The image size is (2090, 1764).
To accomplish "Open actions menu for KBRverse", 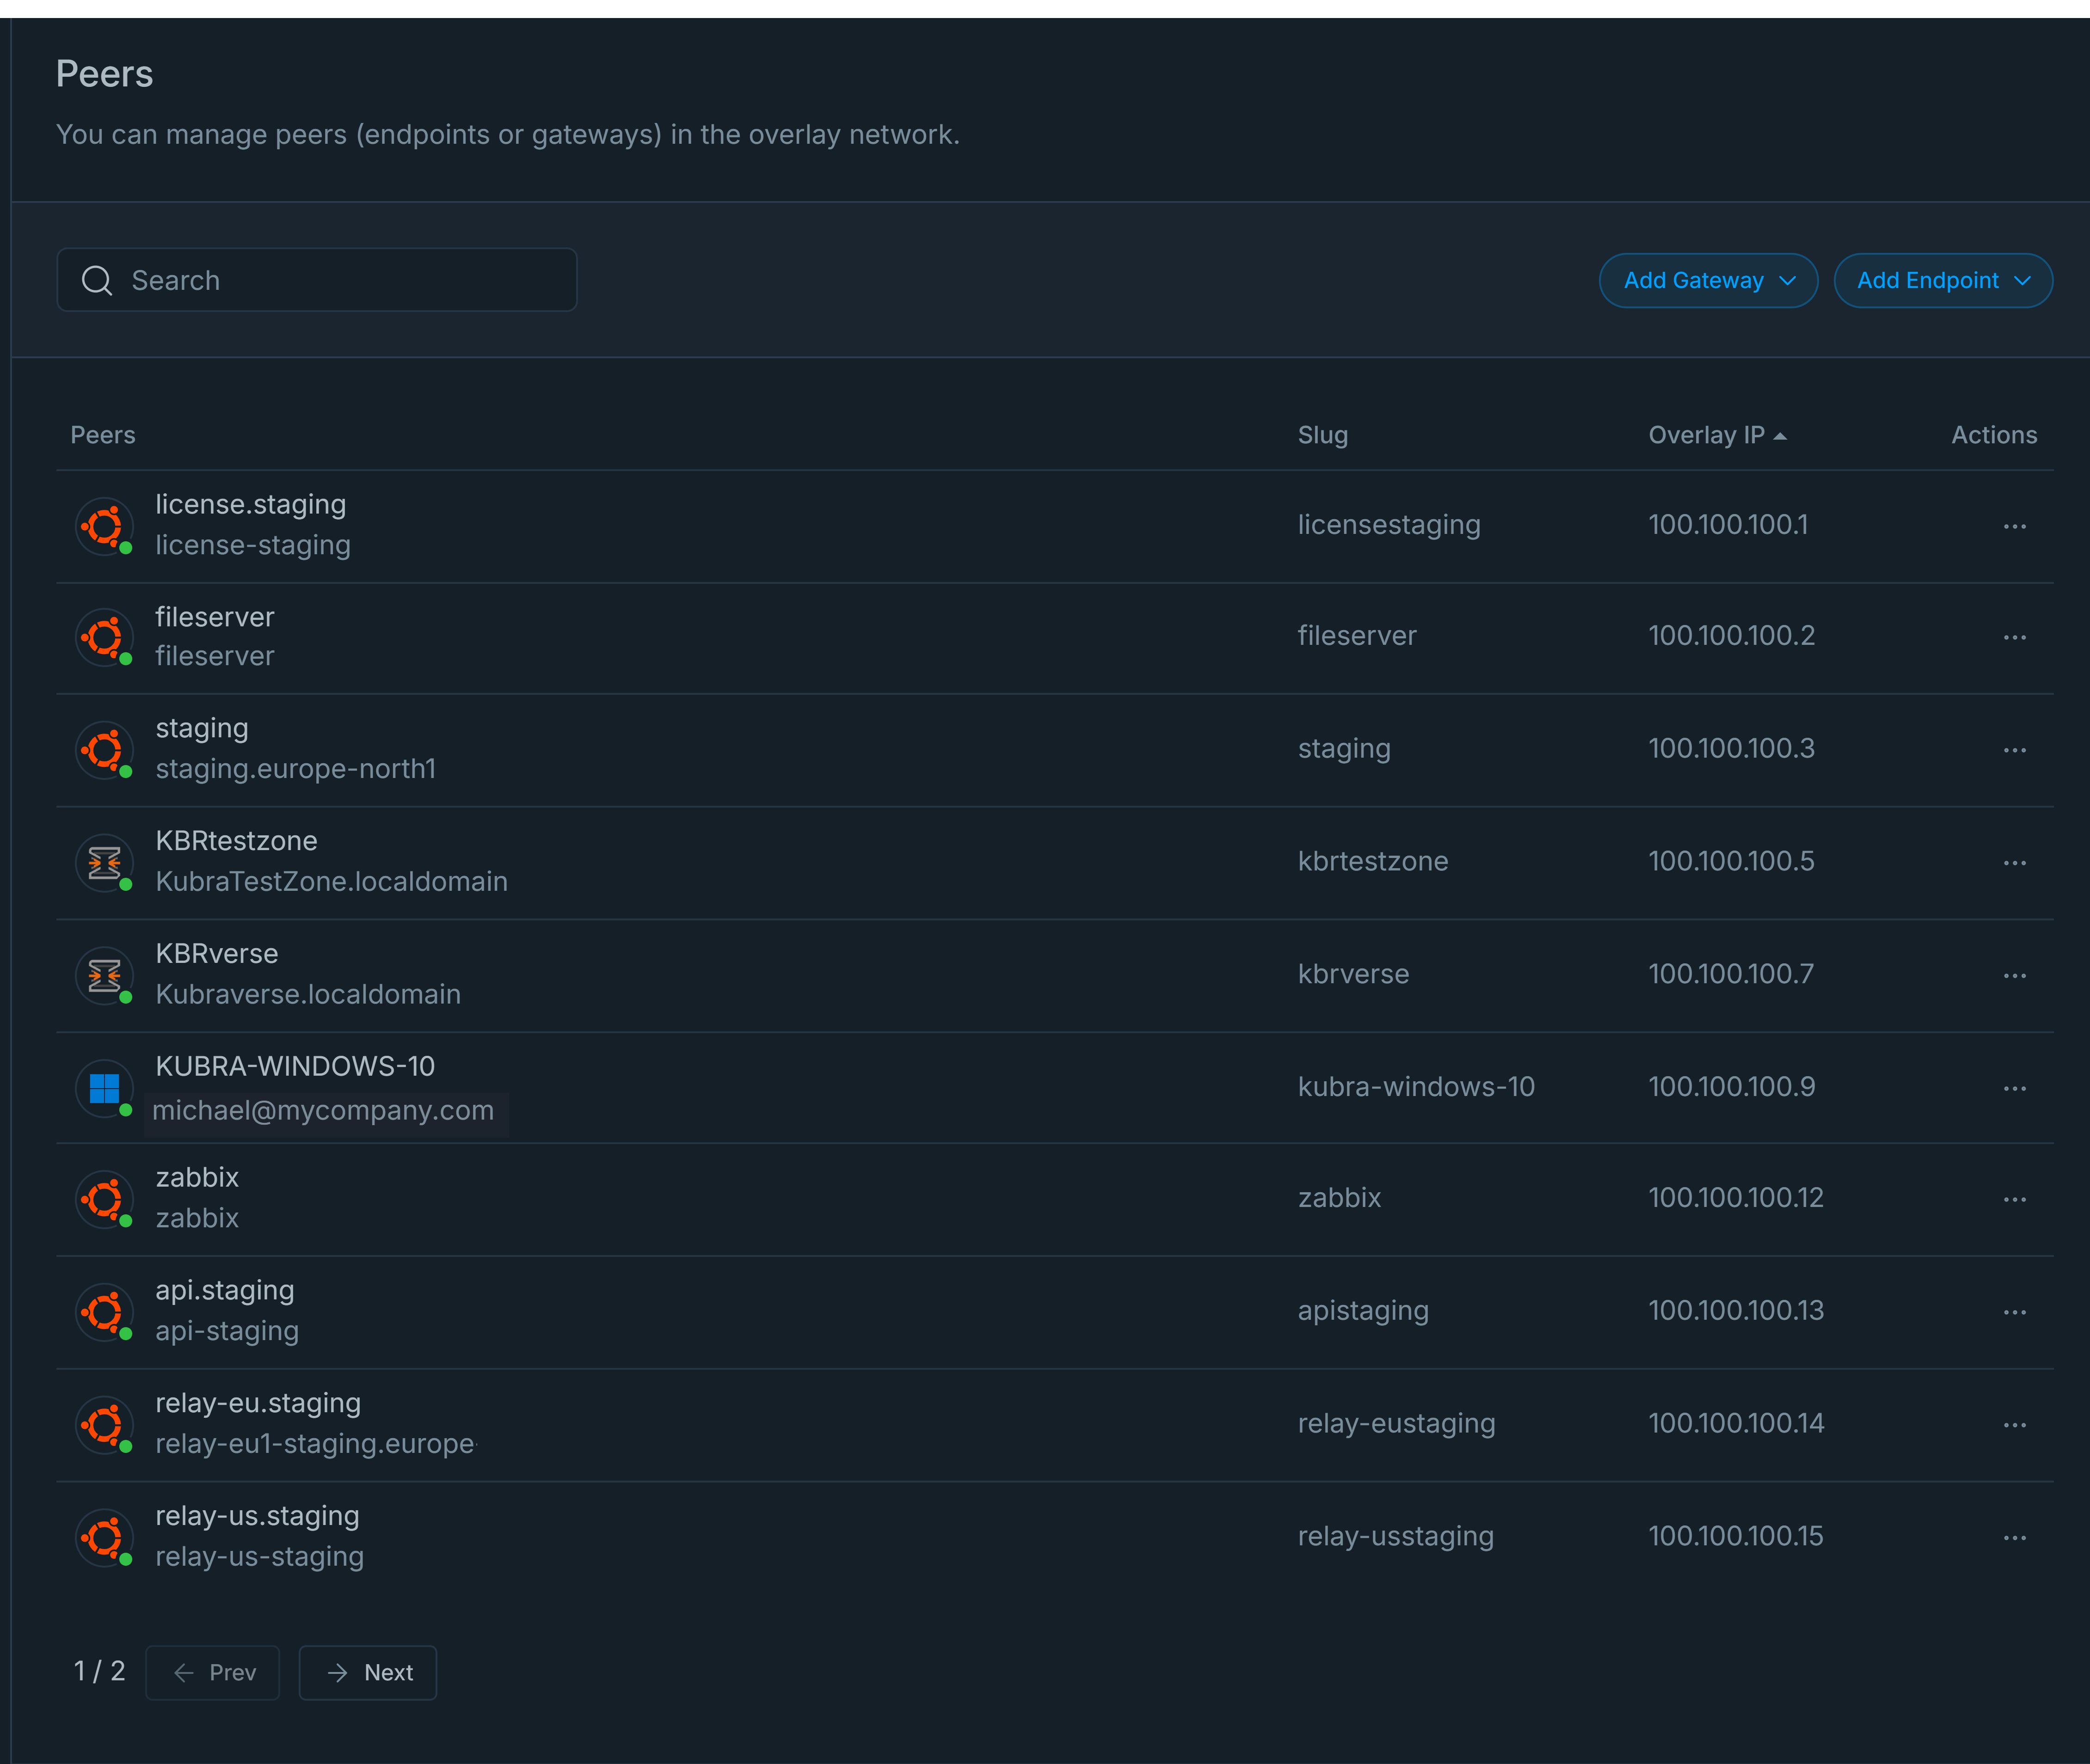I will 2014,975.
